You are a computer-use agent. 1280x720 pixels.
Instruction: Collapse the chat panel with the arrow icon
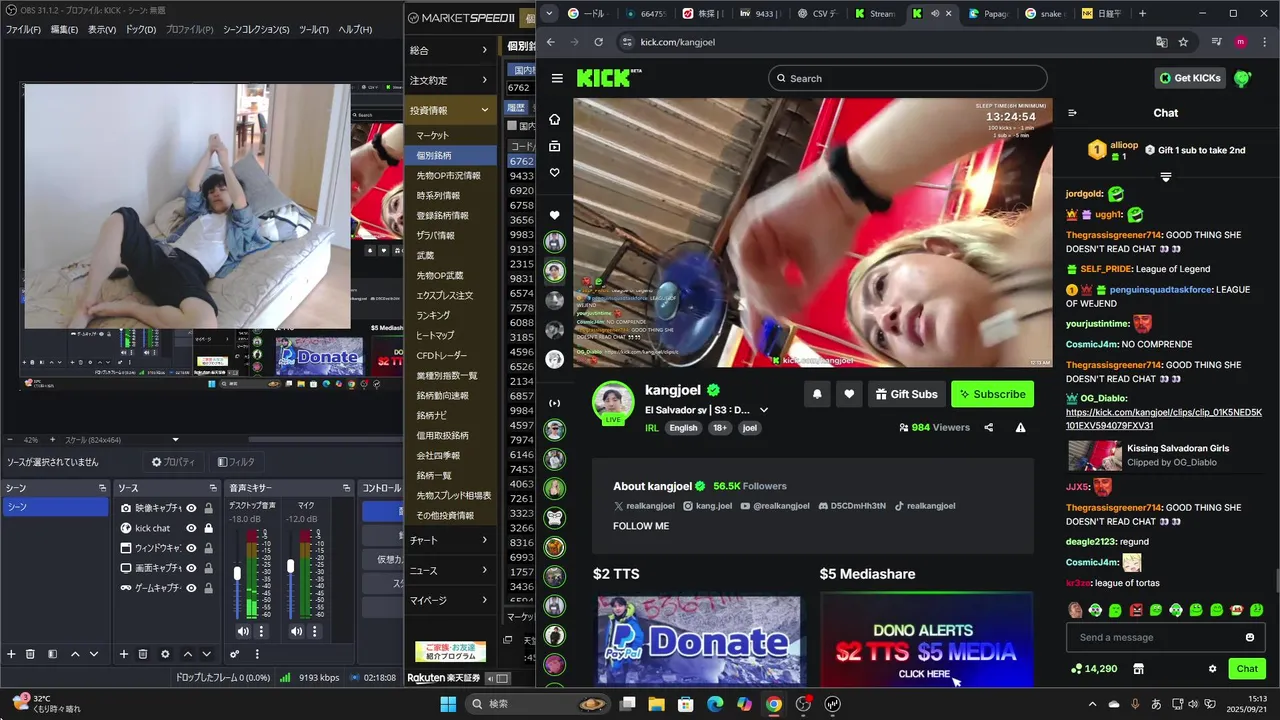[x=1072, y=113]
